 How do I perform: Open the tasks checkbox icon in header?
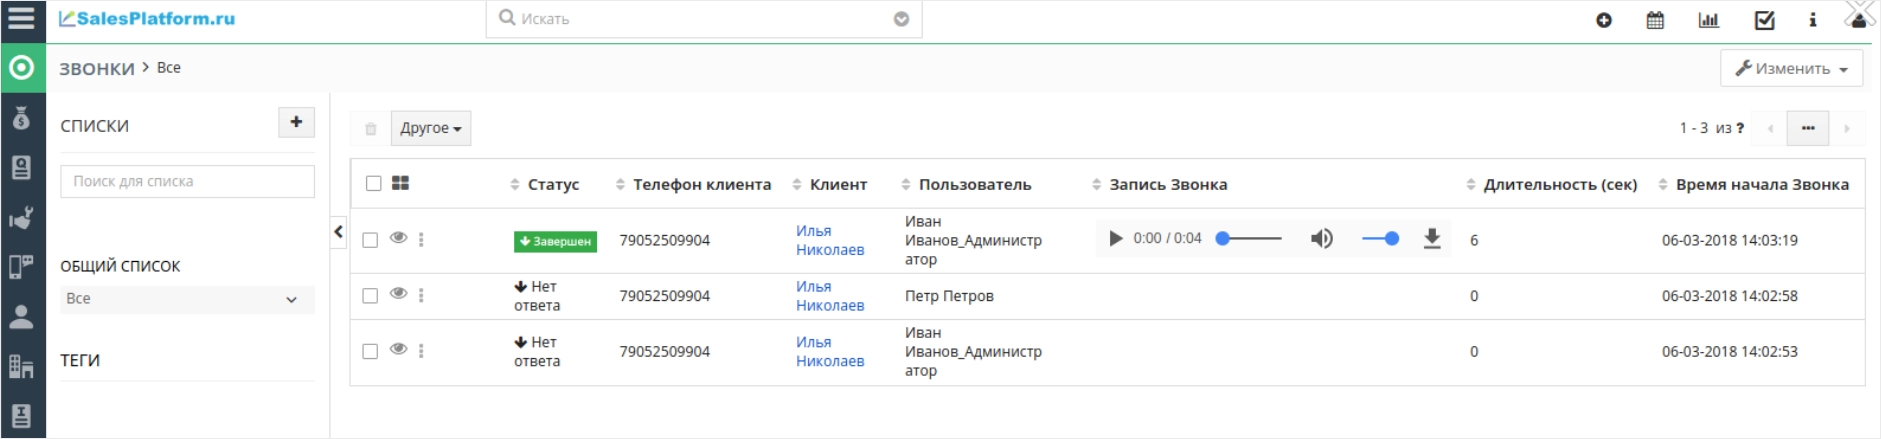pos(1765,20)
